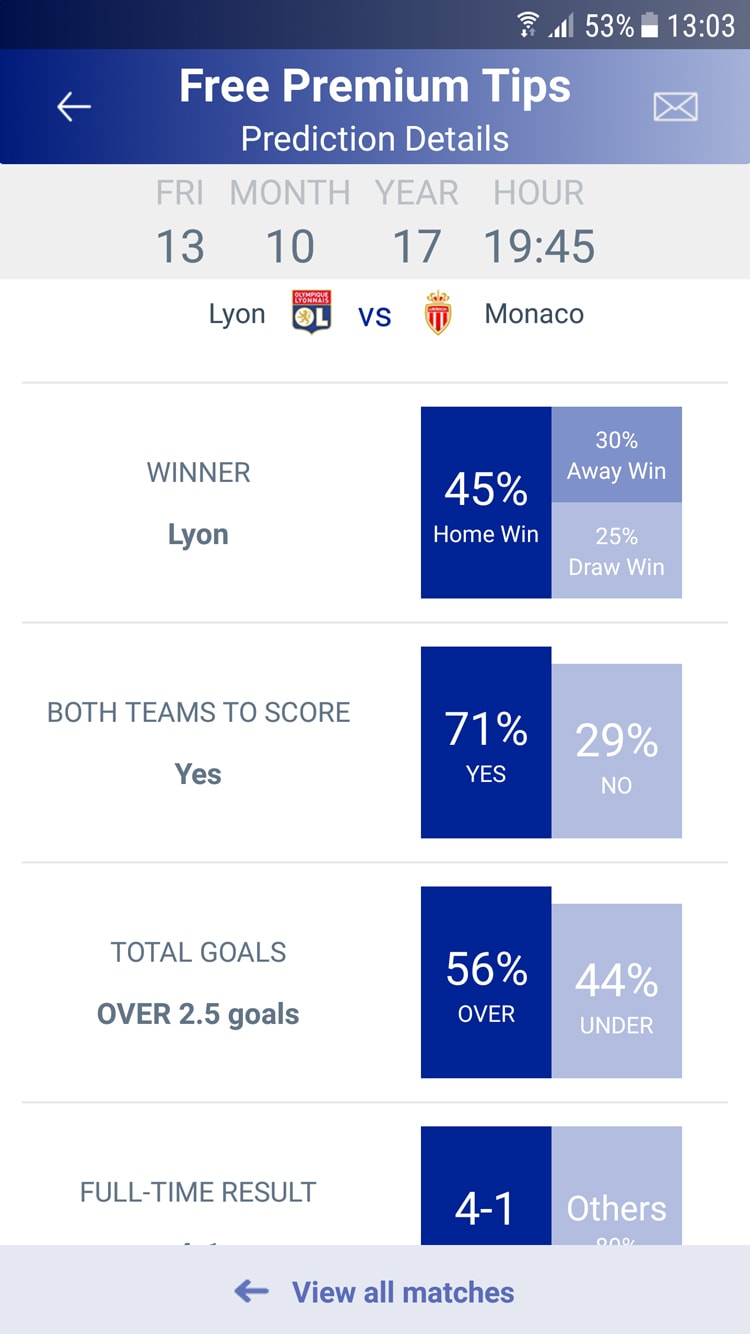
Task: Select the 30% Away Win segment
Action: pos(616,454)
